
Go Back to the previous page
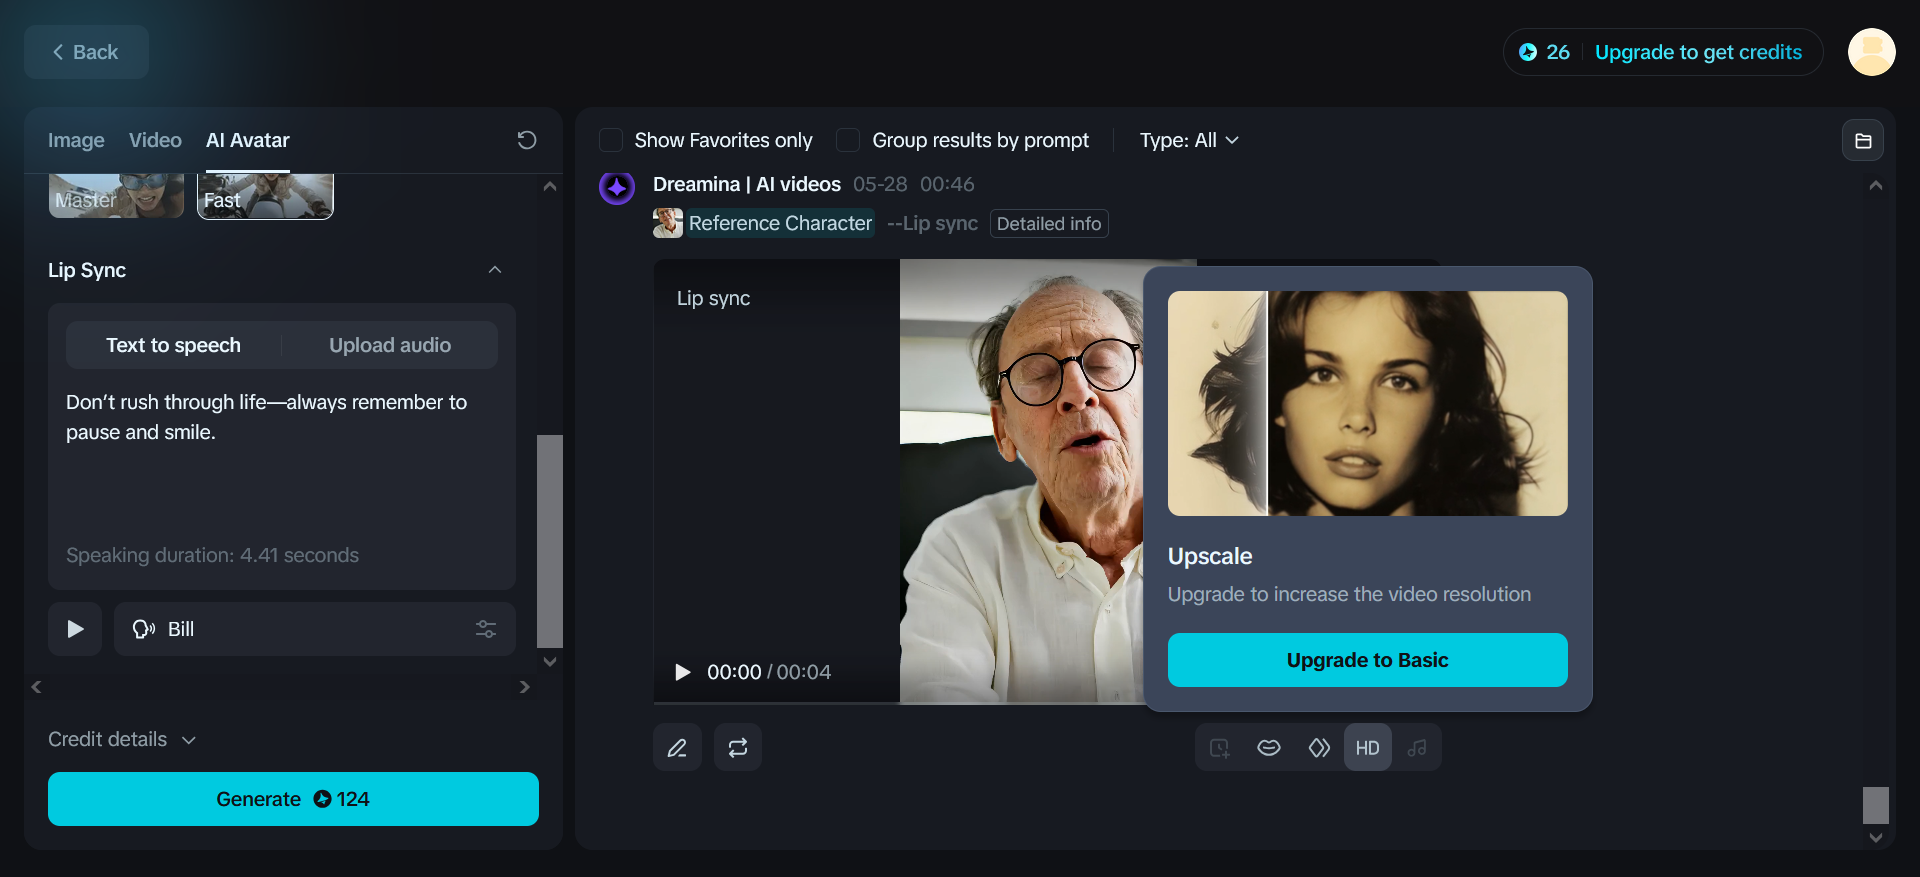tap(86, 52)
